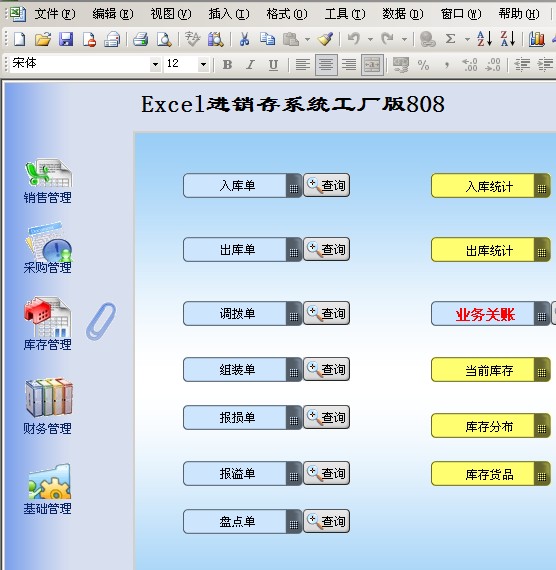Open the 销售管理 sidebar icon
This screenshot has height=570, width=556.
click(x=48, y=180)
